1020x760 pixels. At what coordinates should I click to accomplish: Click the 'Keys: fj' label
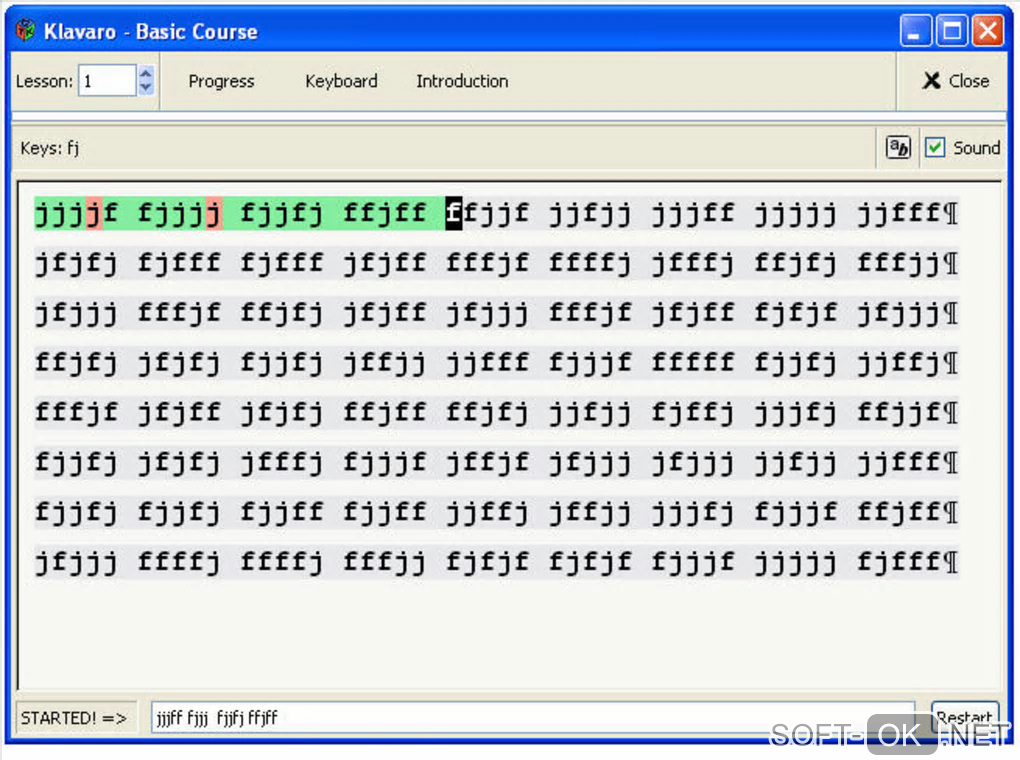[49, 148]
